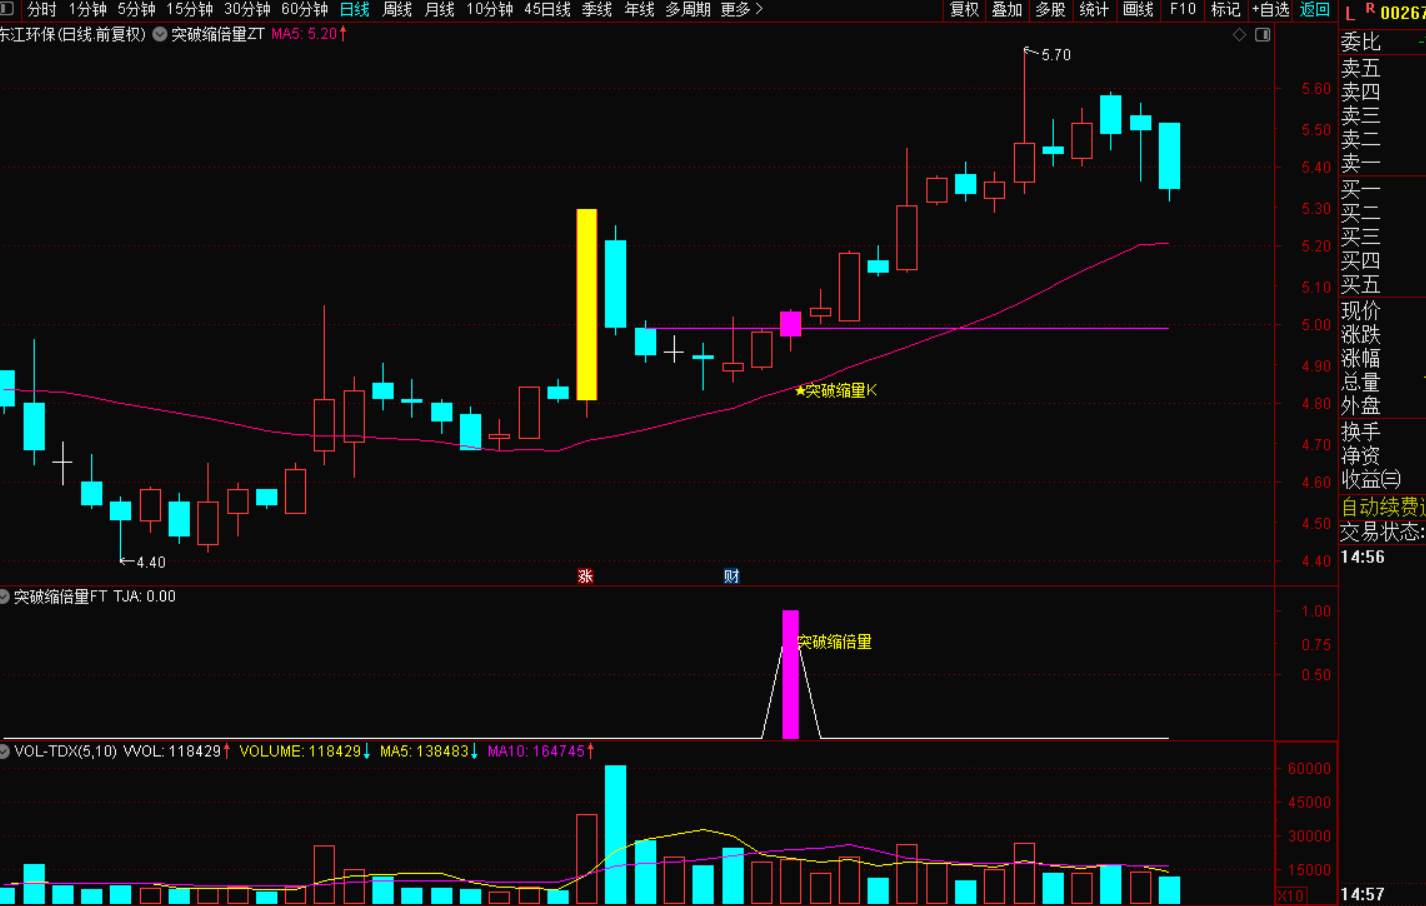Open the VOL-TDX indicator dropdown
Screen dimensions: 1426x906
(x=5, y=751)
